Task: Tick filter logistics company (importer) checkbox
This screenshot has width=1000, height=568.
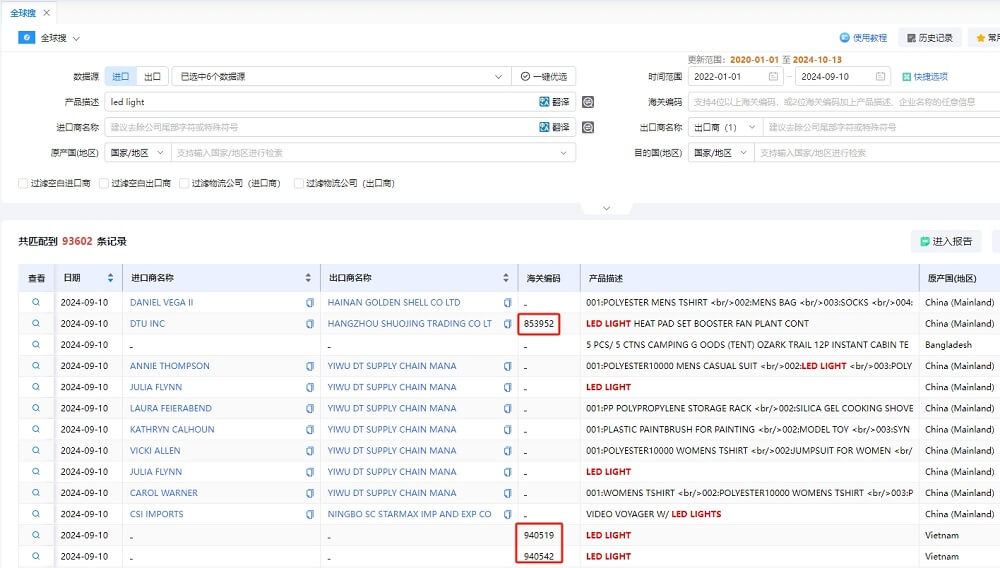Action: point(184,184)
